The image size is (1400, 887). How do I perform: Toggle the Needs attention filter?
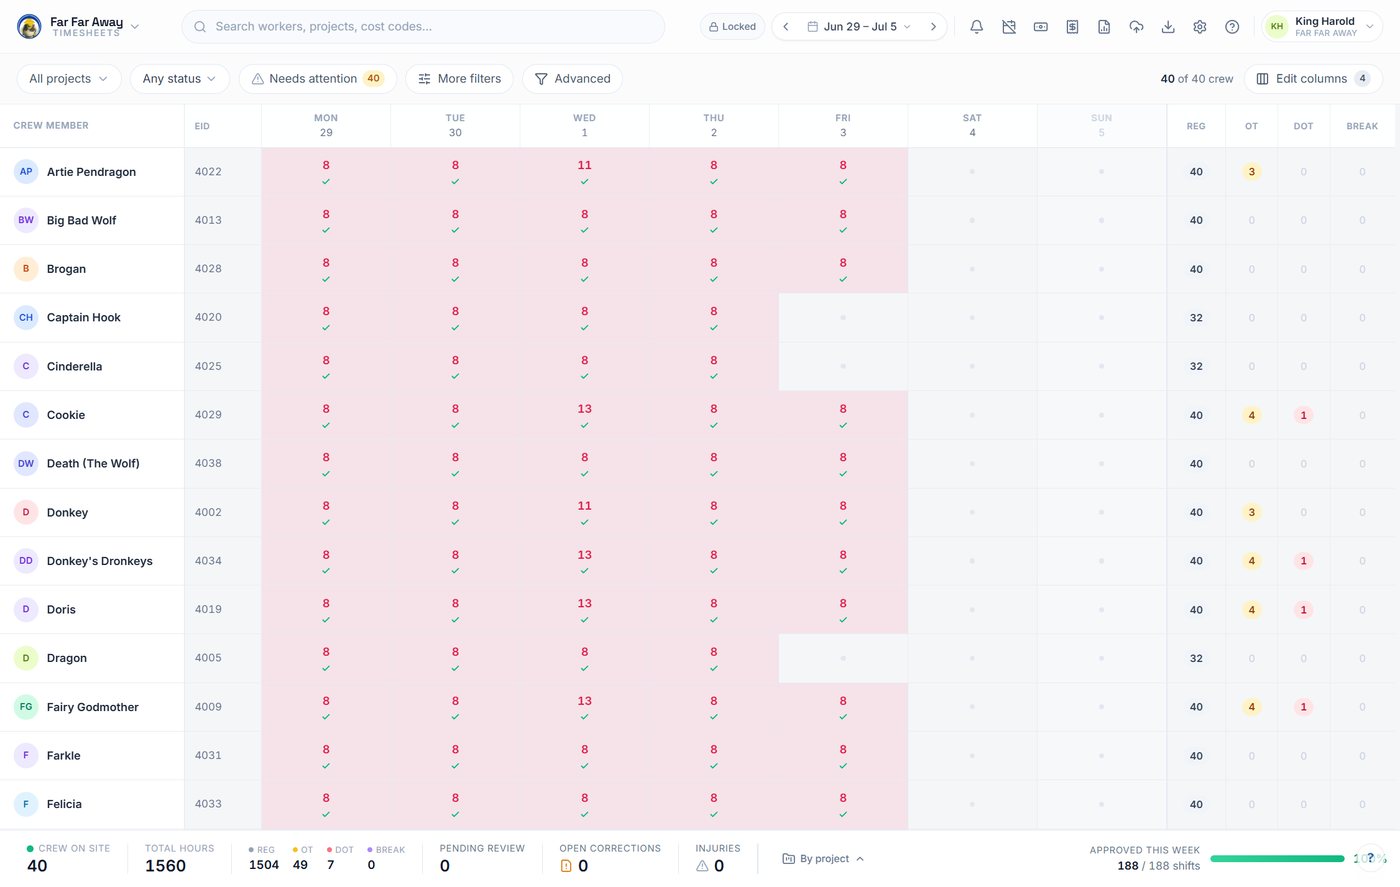(x=316, y=79)
